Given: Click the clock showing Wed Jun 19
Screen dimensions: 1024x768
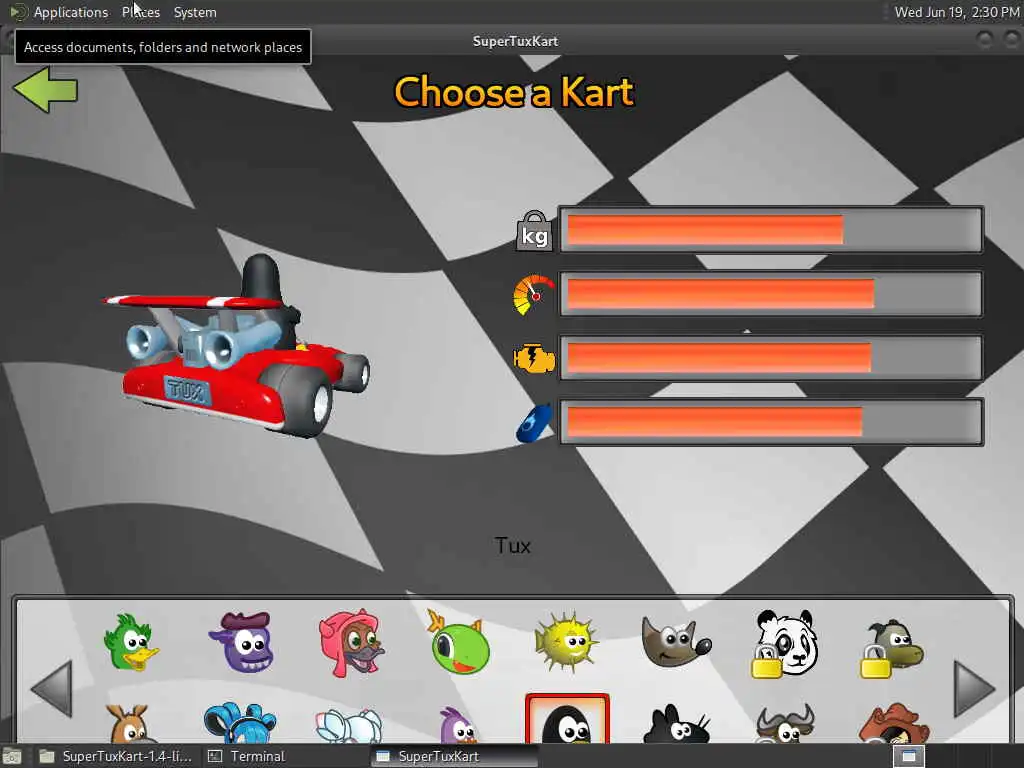Looking at the screenshot, I should pyautogui.click(x=956, y=12).
